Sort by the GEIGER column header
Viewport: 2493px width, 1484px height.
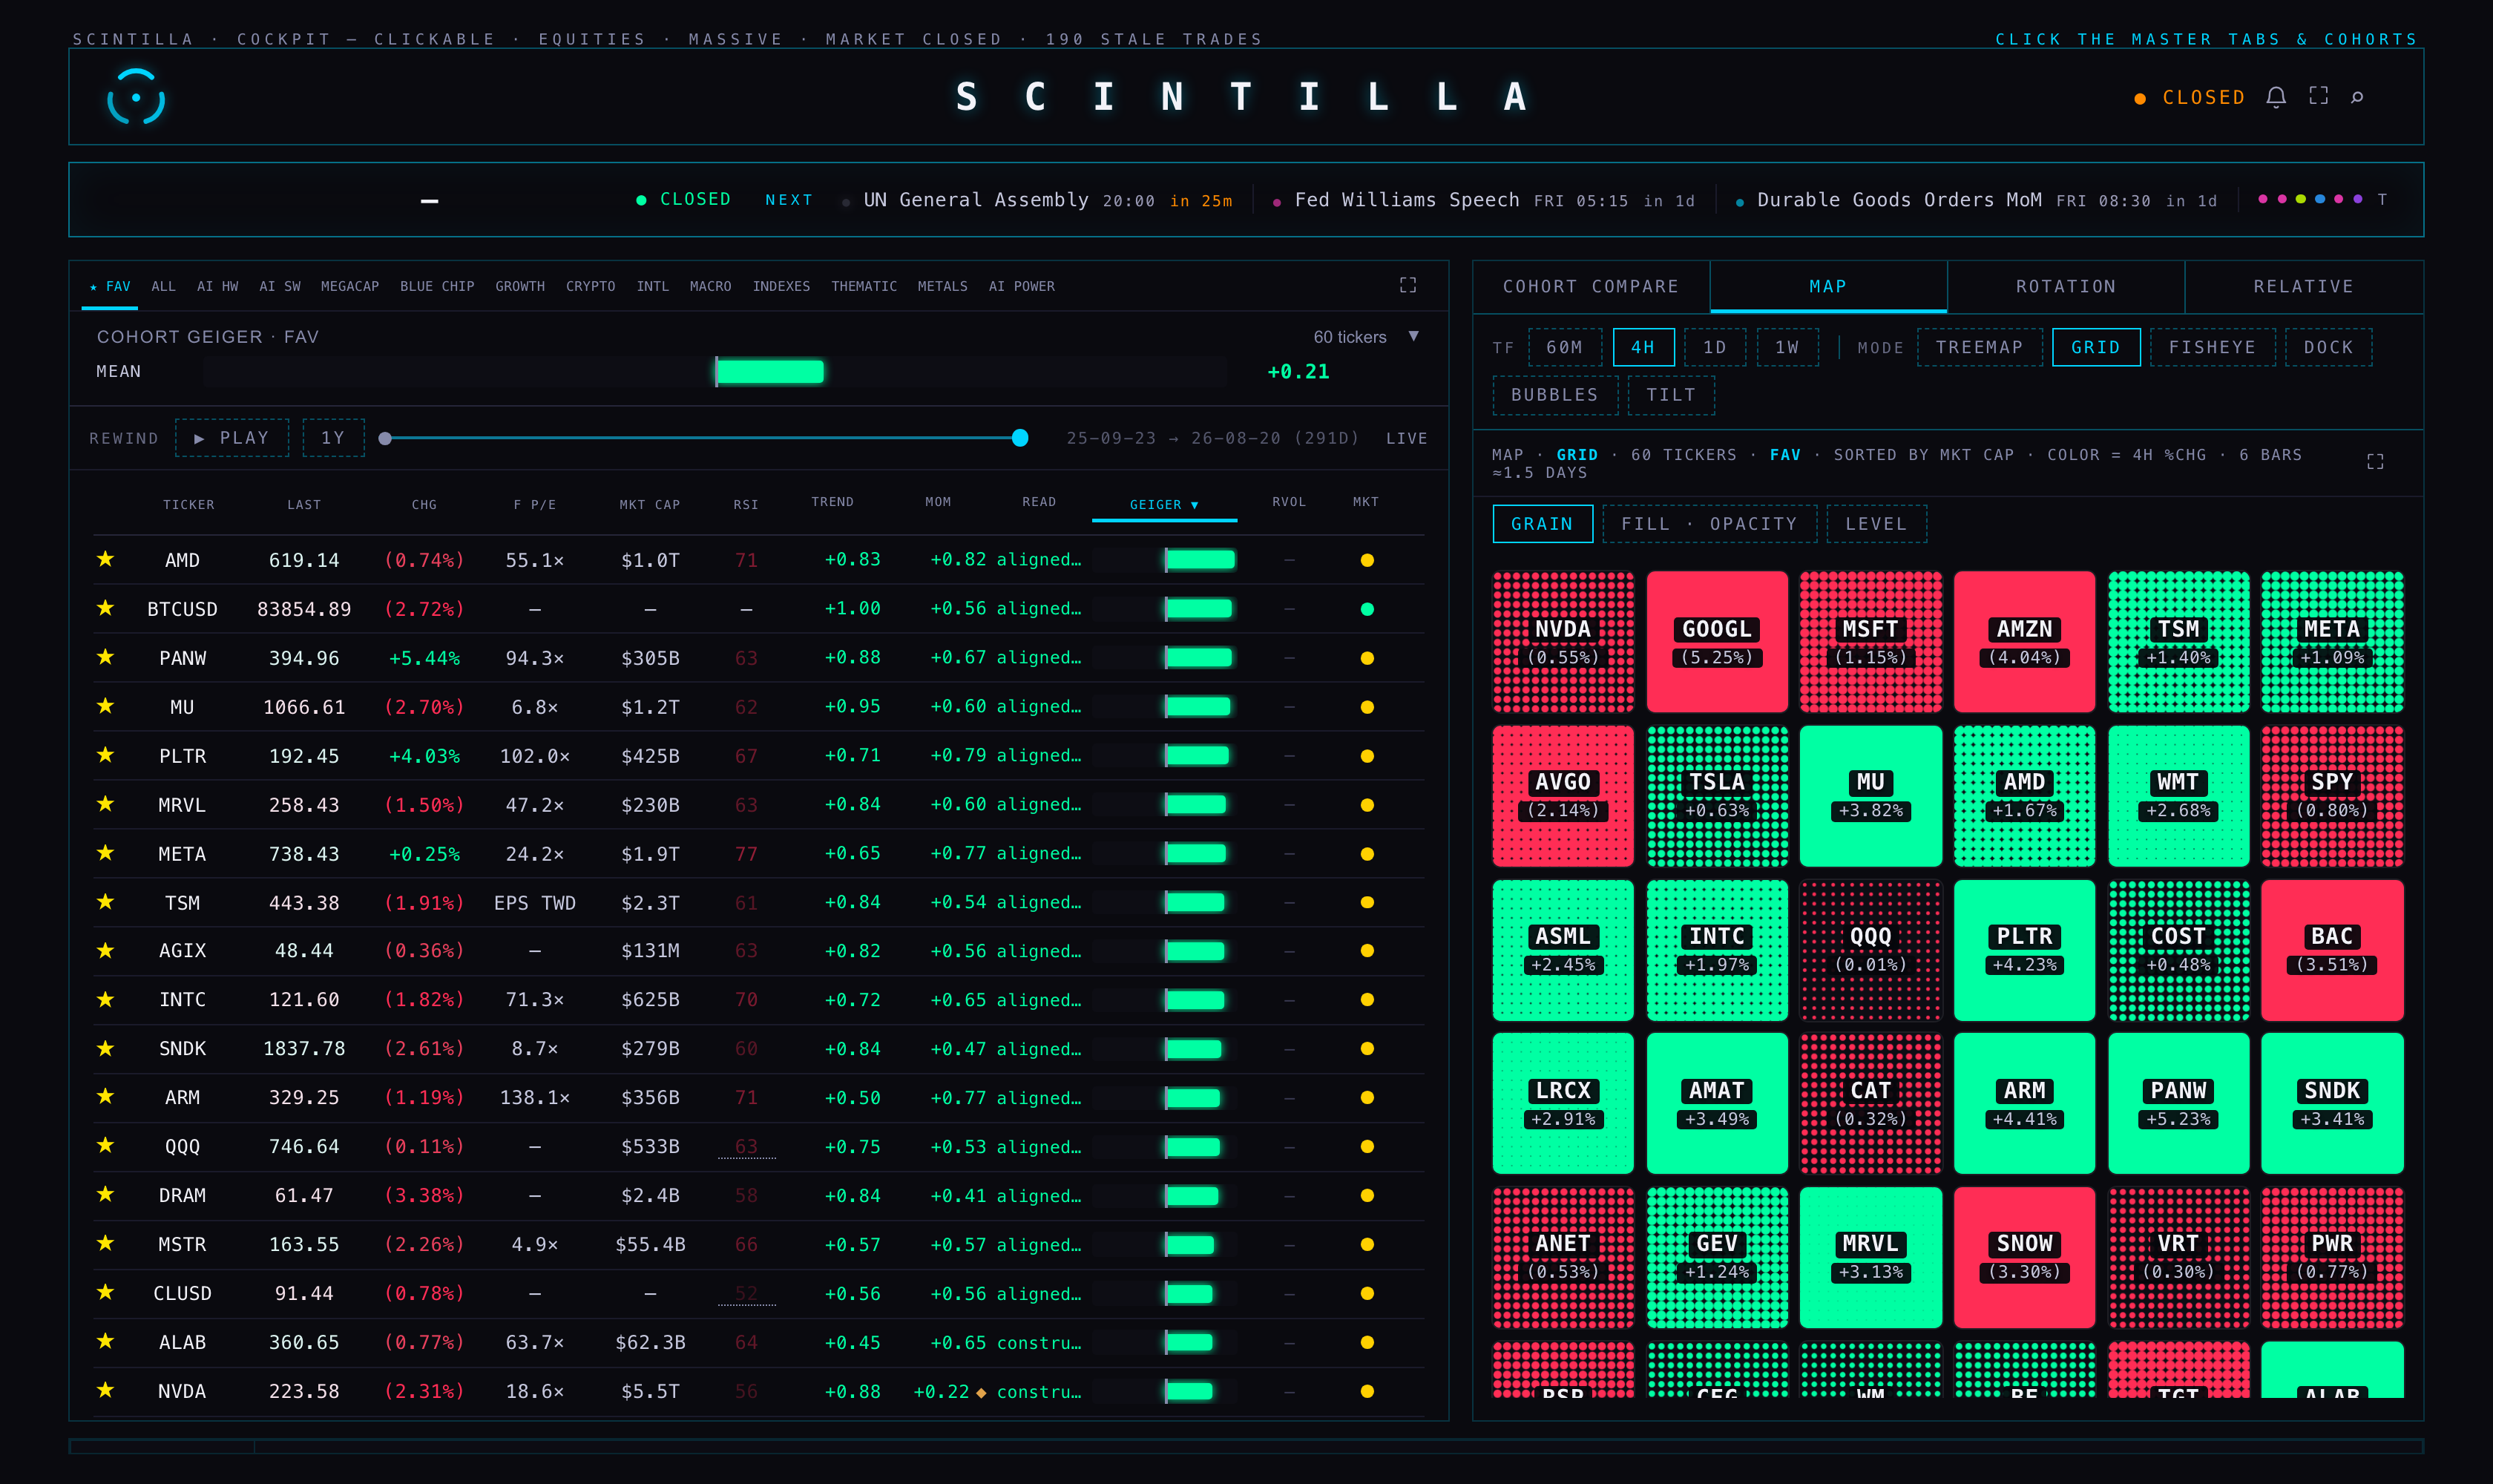1164,505
